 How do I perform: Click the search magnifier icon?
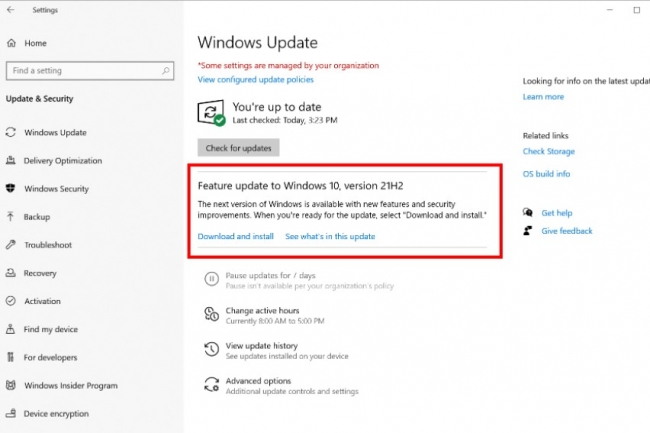click(x=165, y=70)
